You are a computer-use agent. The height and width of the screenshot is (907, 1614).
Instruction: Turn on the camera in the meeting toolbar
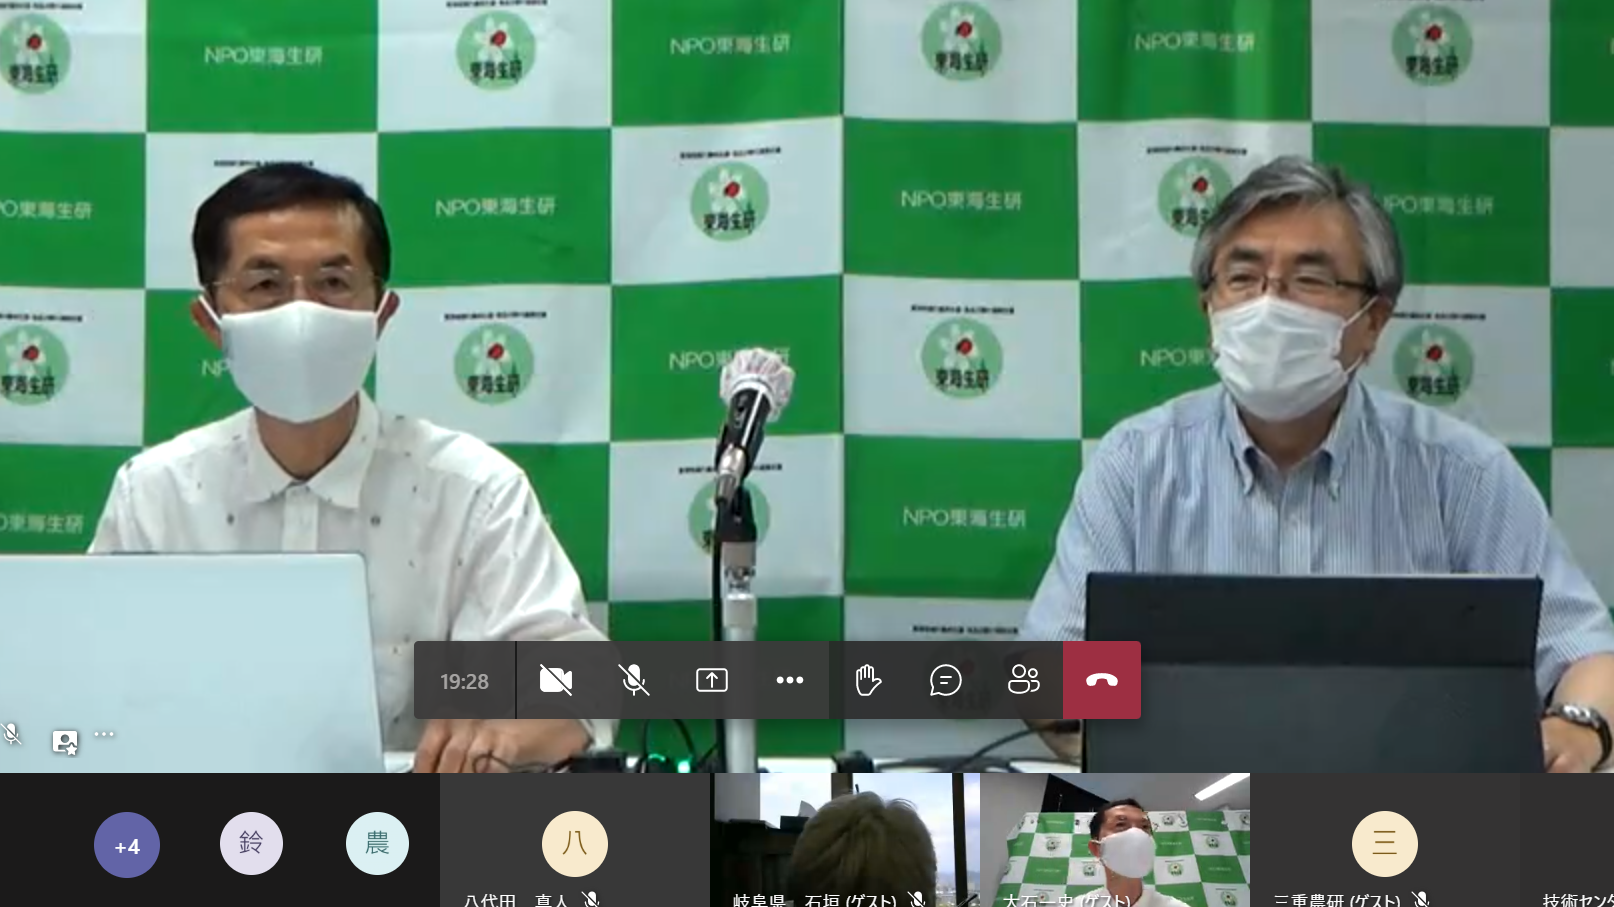[555, 680]
